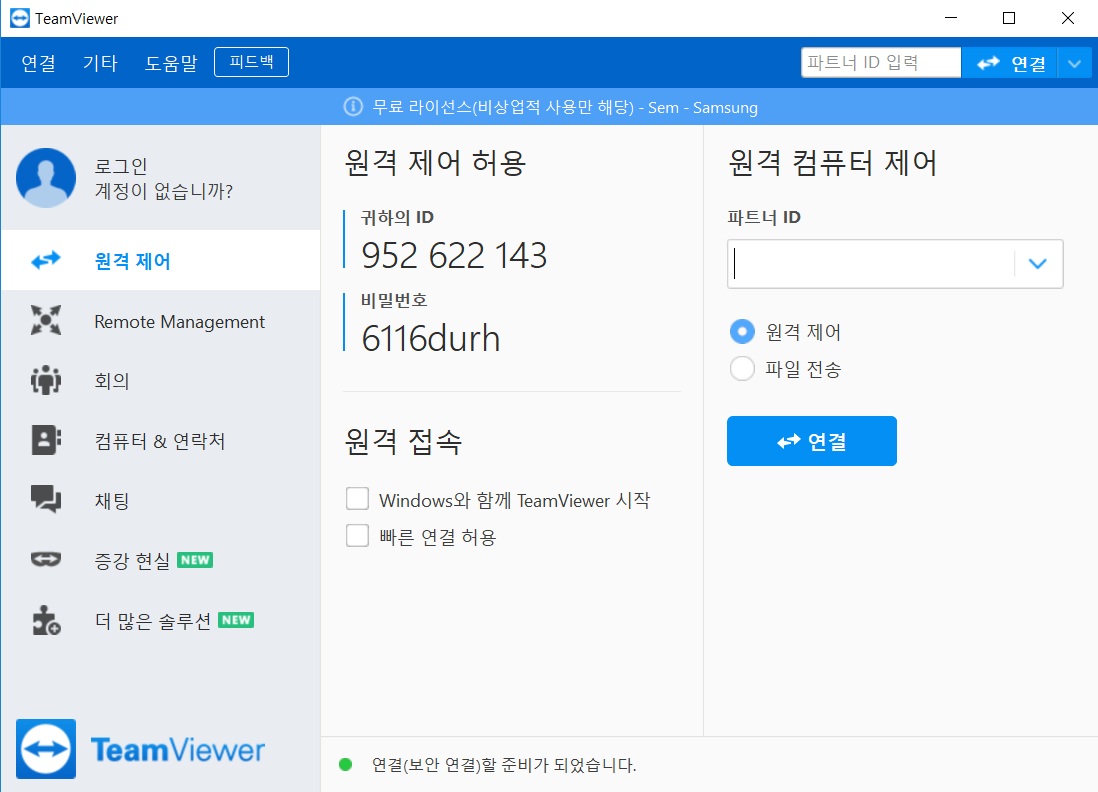Enable Windows와 함께 TeamViewer 시작 checkbox

coord(357,499)
